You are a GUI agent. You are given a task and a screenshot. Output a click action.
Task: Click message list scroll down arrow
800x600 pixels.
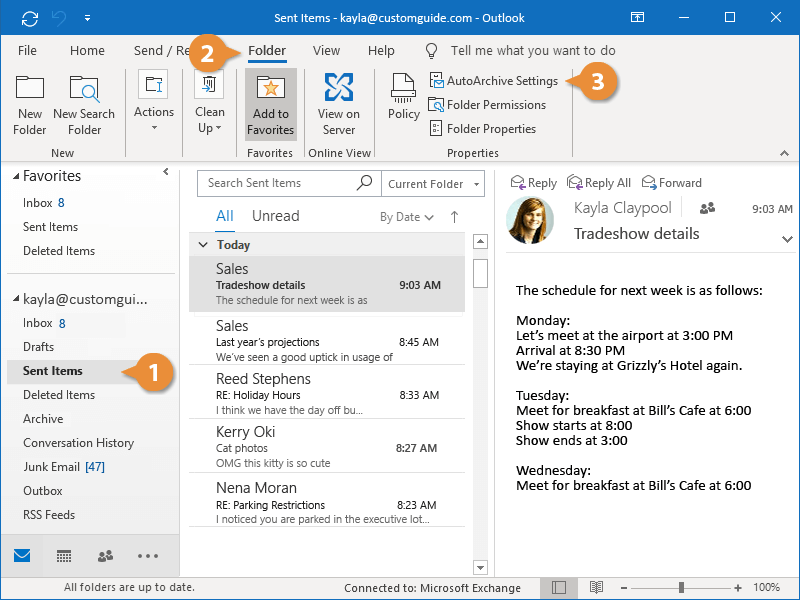[x=480, y=567]
